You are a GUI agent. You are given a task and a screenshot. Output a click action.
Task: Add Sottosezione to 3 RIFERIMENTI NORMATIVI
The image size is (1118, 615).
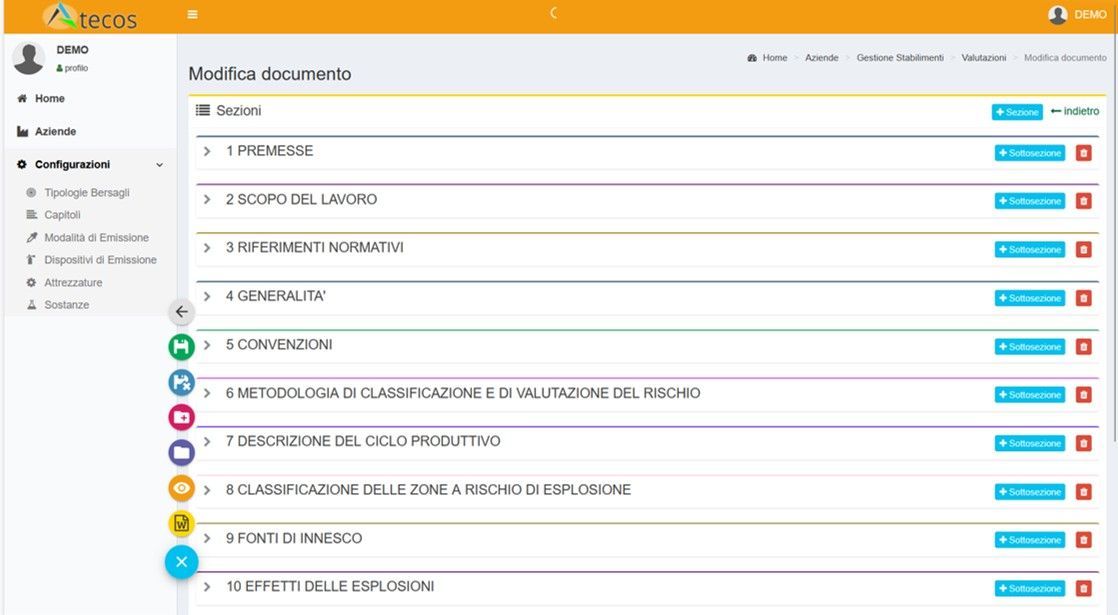[x=1029, y=250]
